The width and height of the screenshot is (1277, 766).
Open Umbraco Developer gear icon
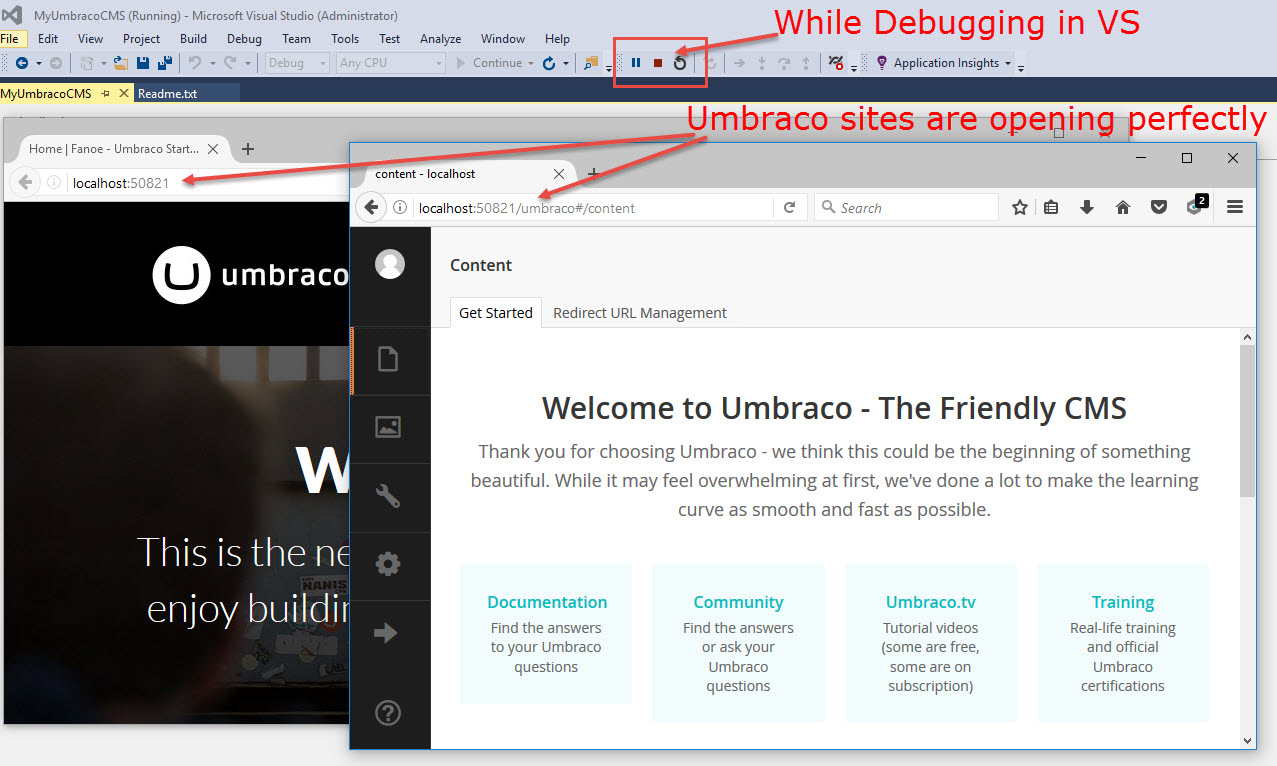388,564
